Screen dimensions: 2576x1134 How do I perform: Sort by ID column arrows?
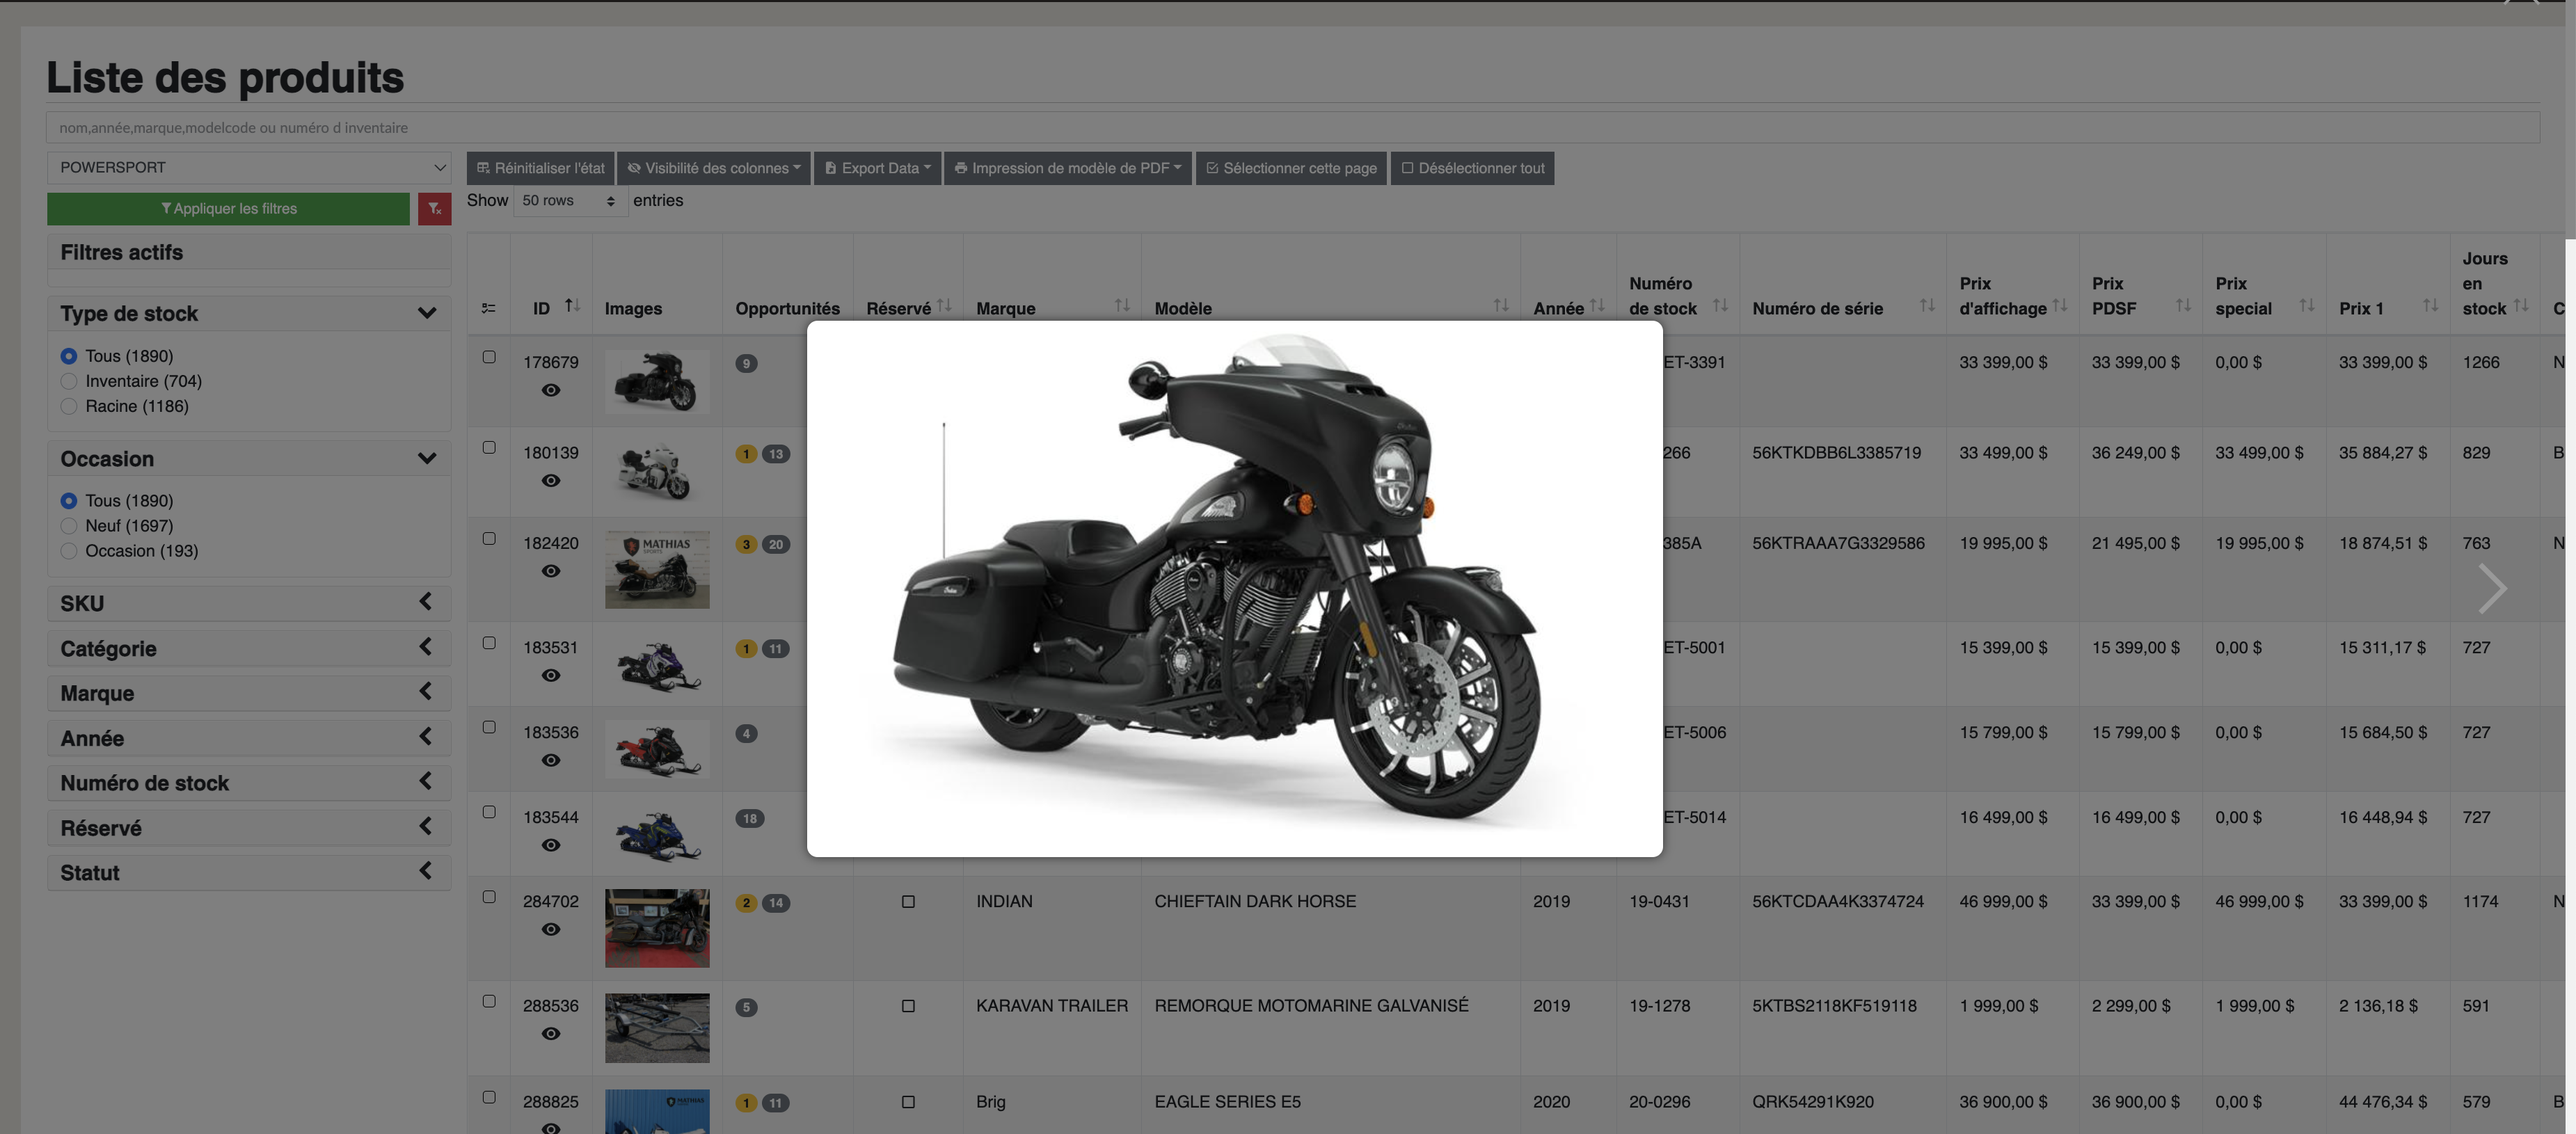[572, 305]
